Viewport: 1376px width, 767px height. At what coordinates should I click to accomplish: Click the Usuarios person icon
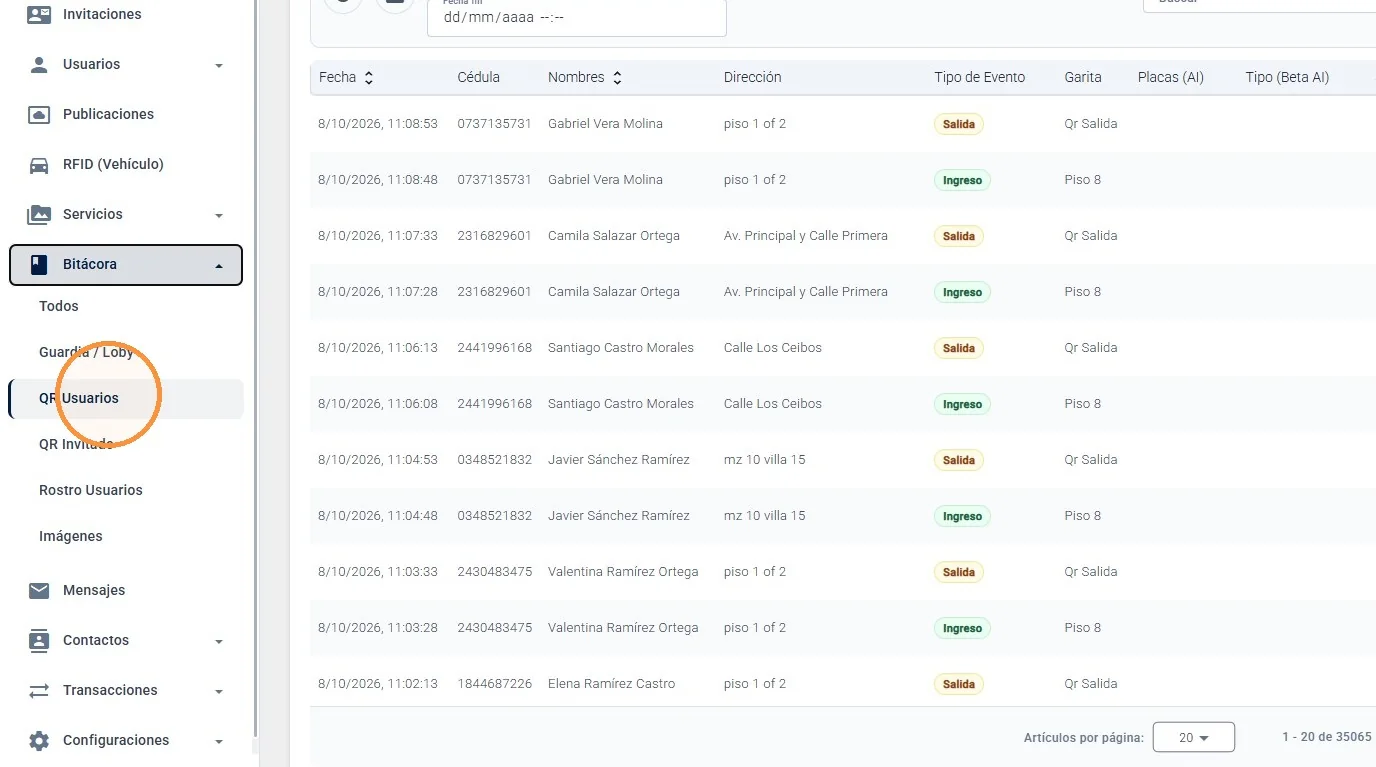coord(39,64)
